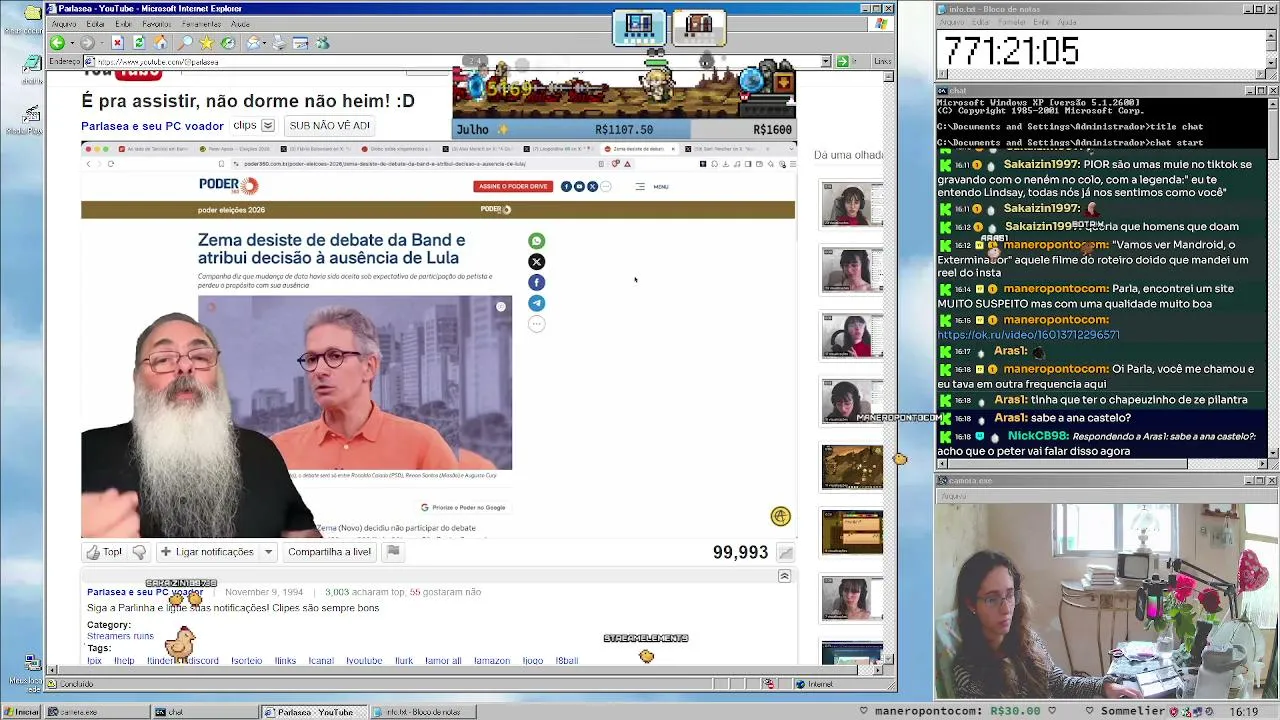The image size is (1280, 720).
Task: Share the article via the Facebook icon
Action: click(x=537, y=283)
